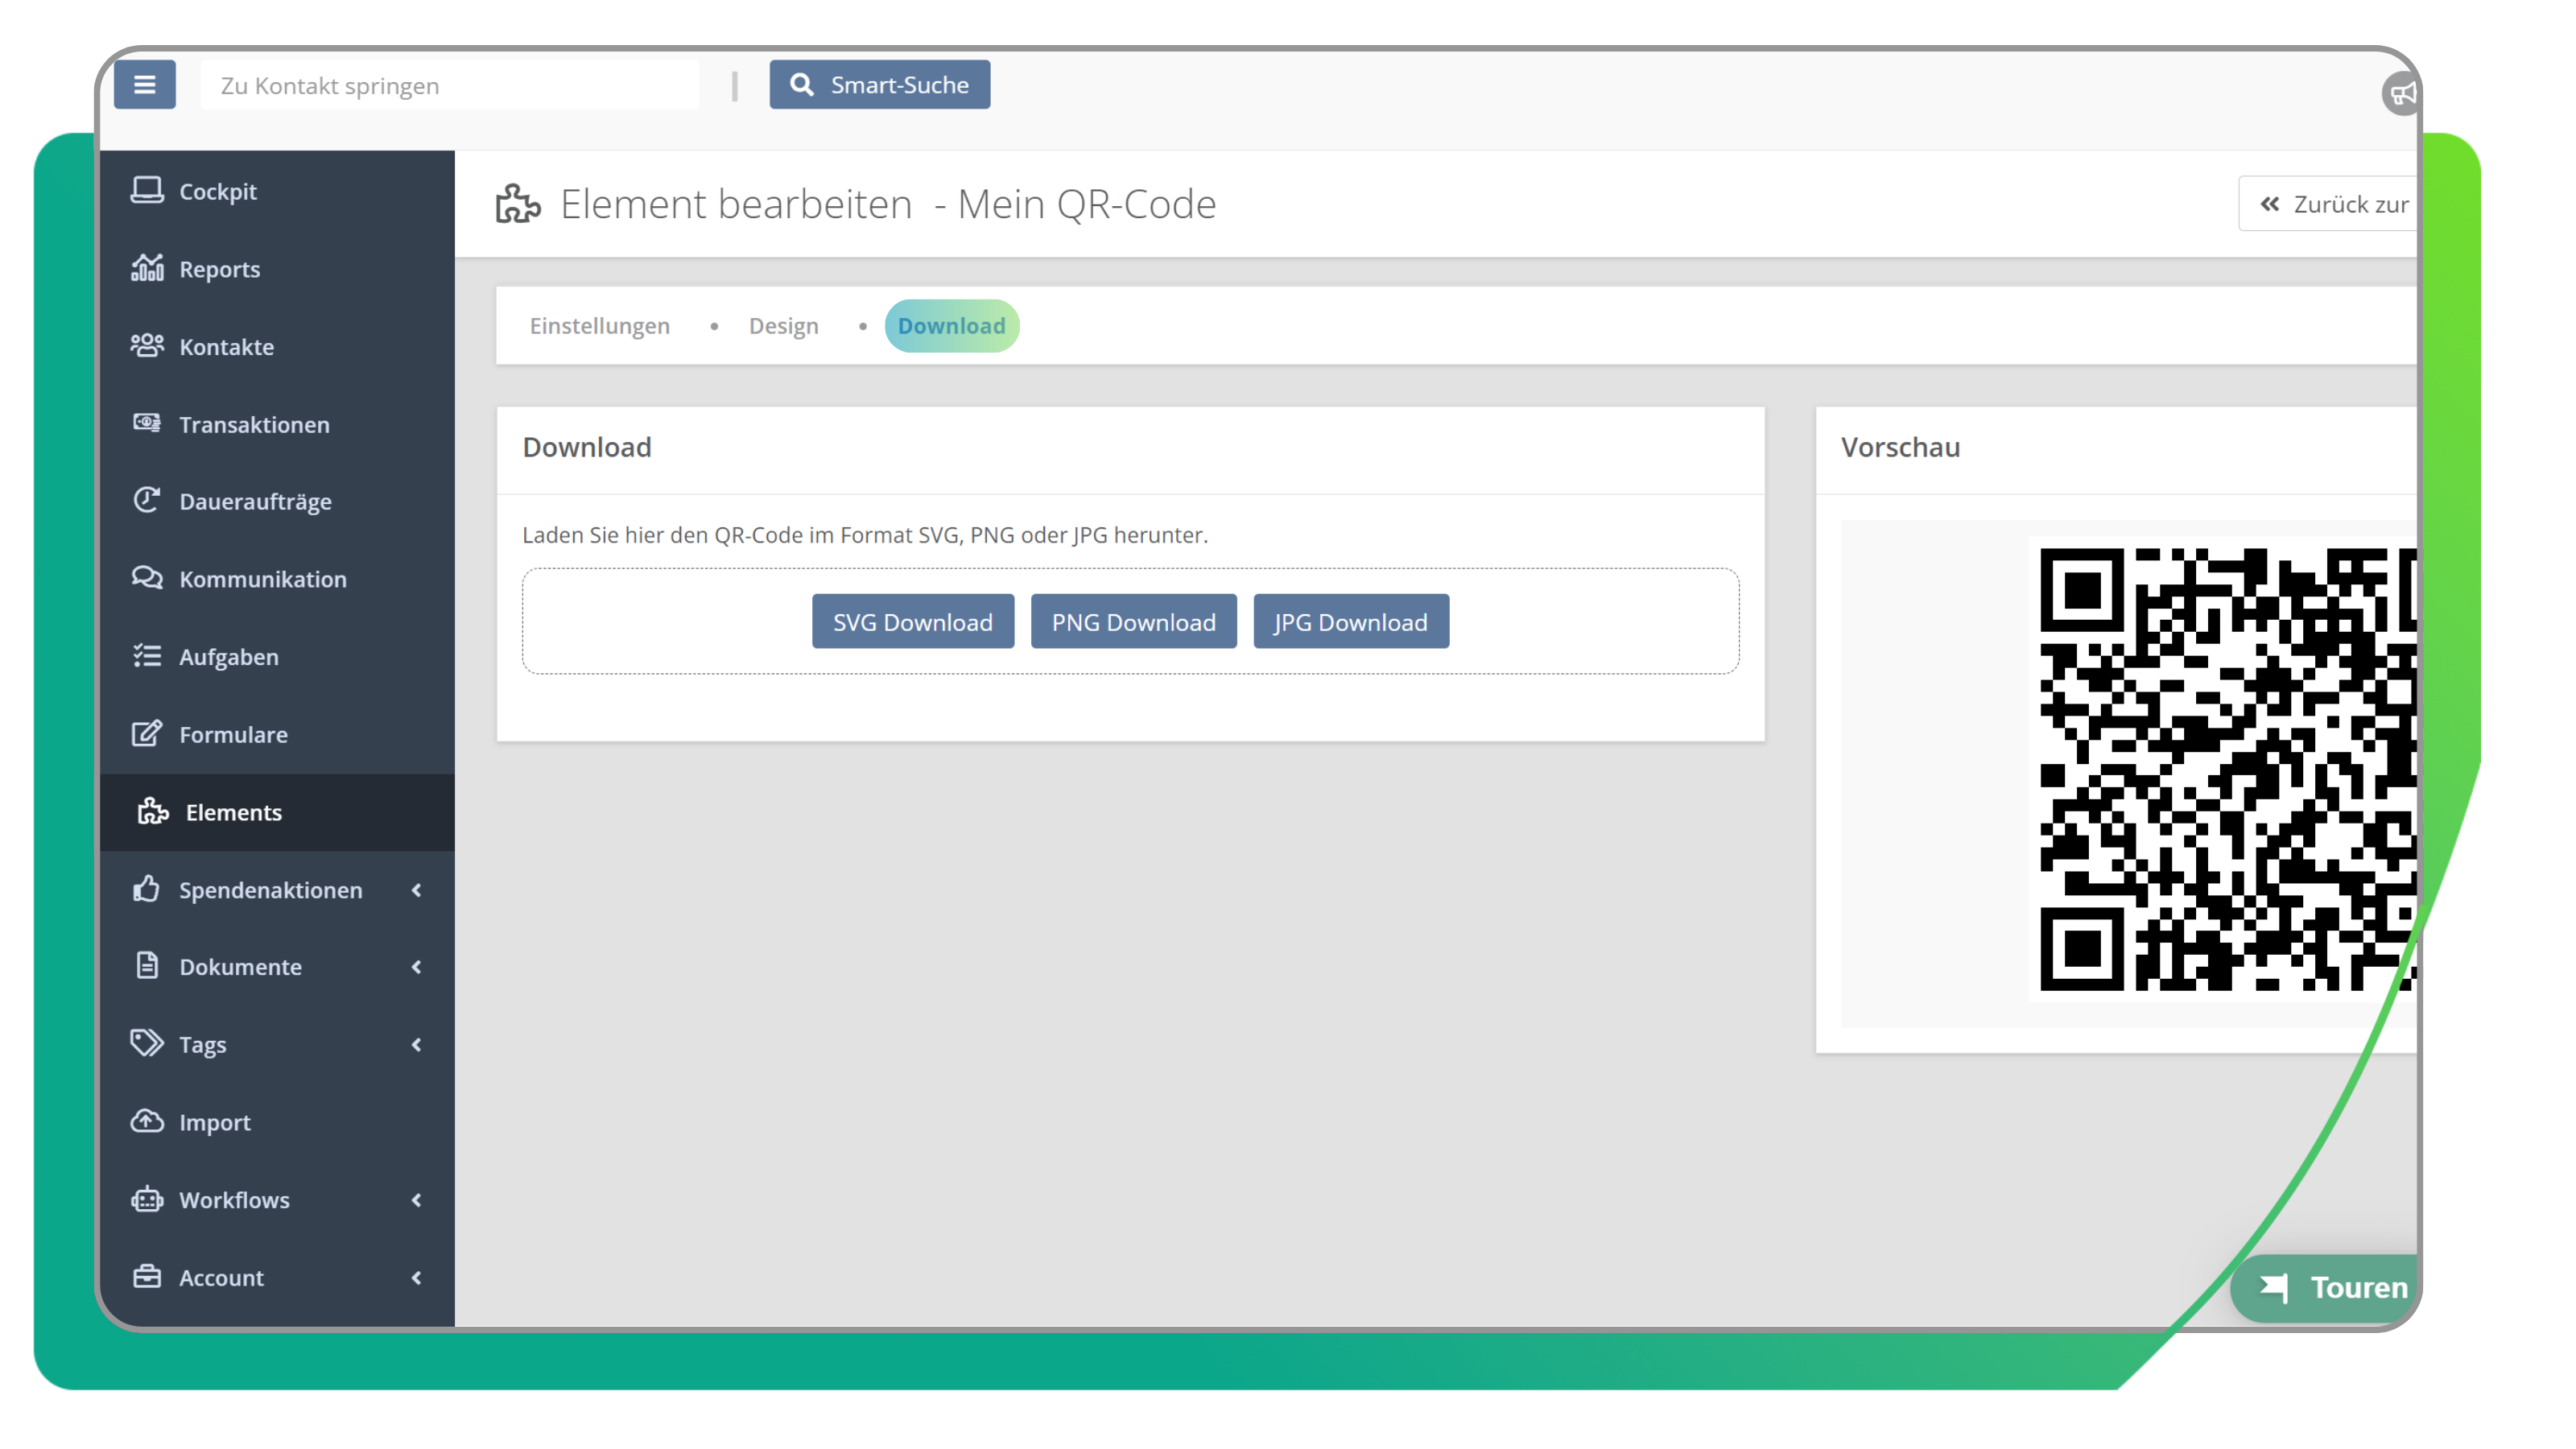Image resolution: width=2576 pixels, height=1449 pixels.
Task: Click the Zu Kontakt springen field
Action: tap(450, 86)
